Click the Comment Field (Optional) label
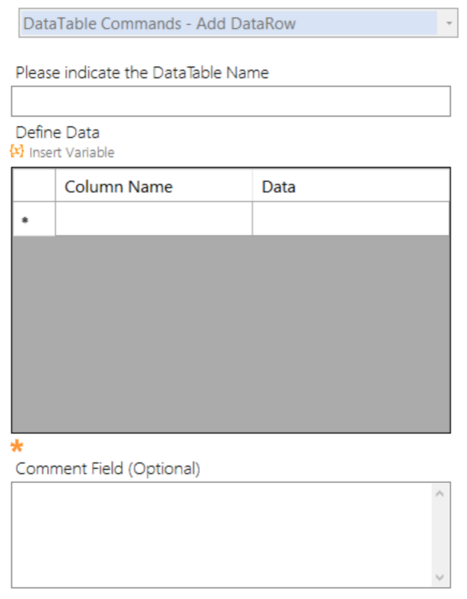 click(x=108, y=469)
